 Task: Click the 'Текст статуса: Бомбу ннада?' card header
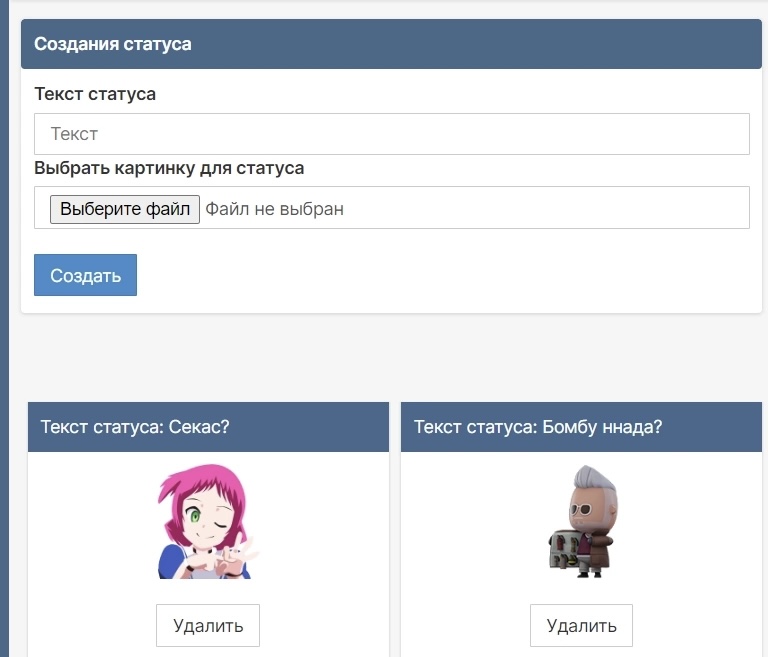(538, 427)
